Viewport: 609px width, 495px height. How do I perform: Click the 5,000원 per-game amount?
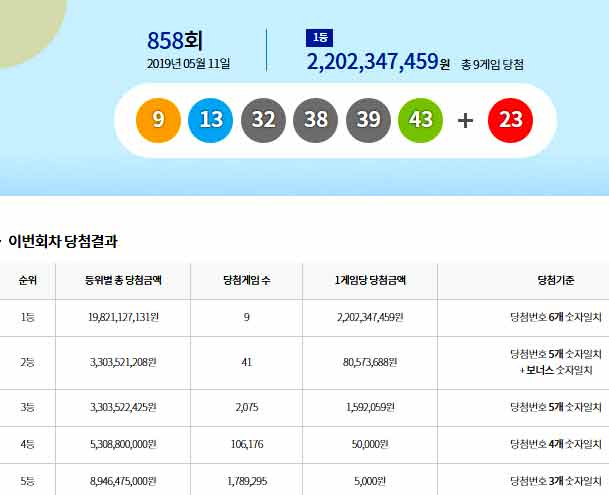pos(370,481)
